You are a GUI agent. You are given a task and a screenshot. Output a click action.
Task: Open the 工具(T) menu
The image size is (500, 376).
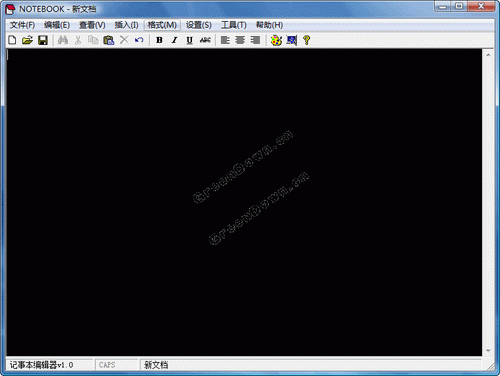point(234,25)
